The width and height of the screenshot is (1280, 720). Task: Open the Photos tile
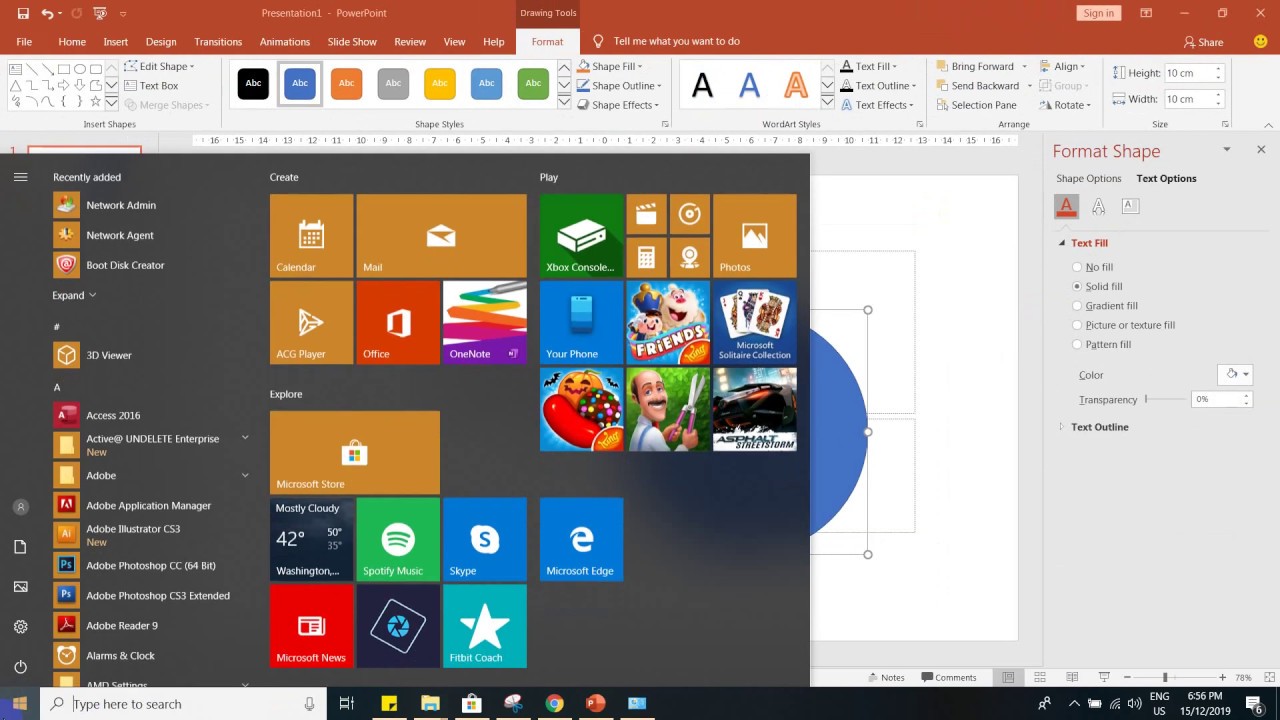point(755,236)
